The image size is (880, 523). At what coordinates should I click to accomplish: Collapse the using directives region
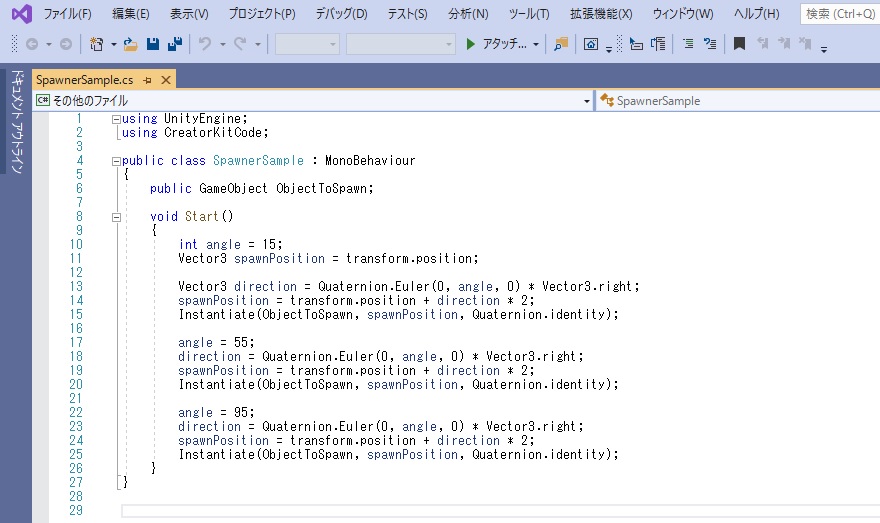(116, 119)
